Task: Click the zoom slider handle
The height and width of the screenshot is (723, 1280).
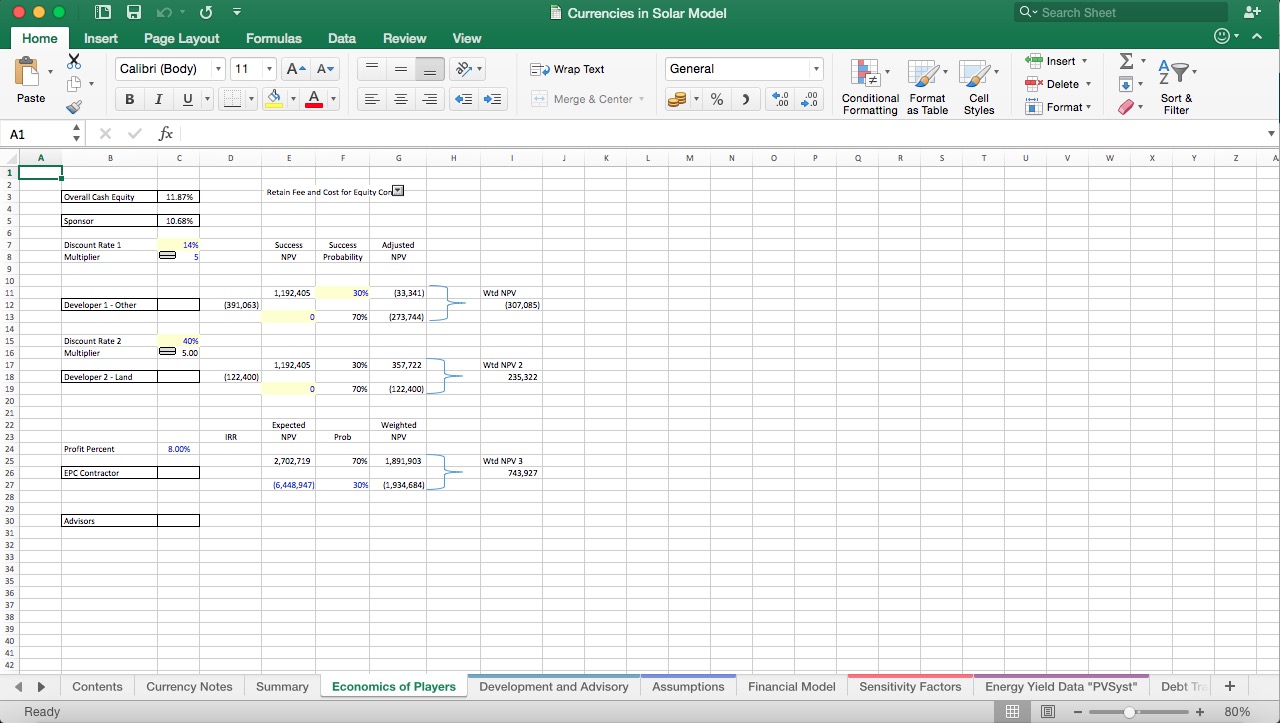Action: [x=1129, y=712]
